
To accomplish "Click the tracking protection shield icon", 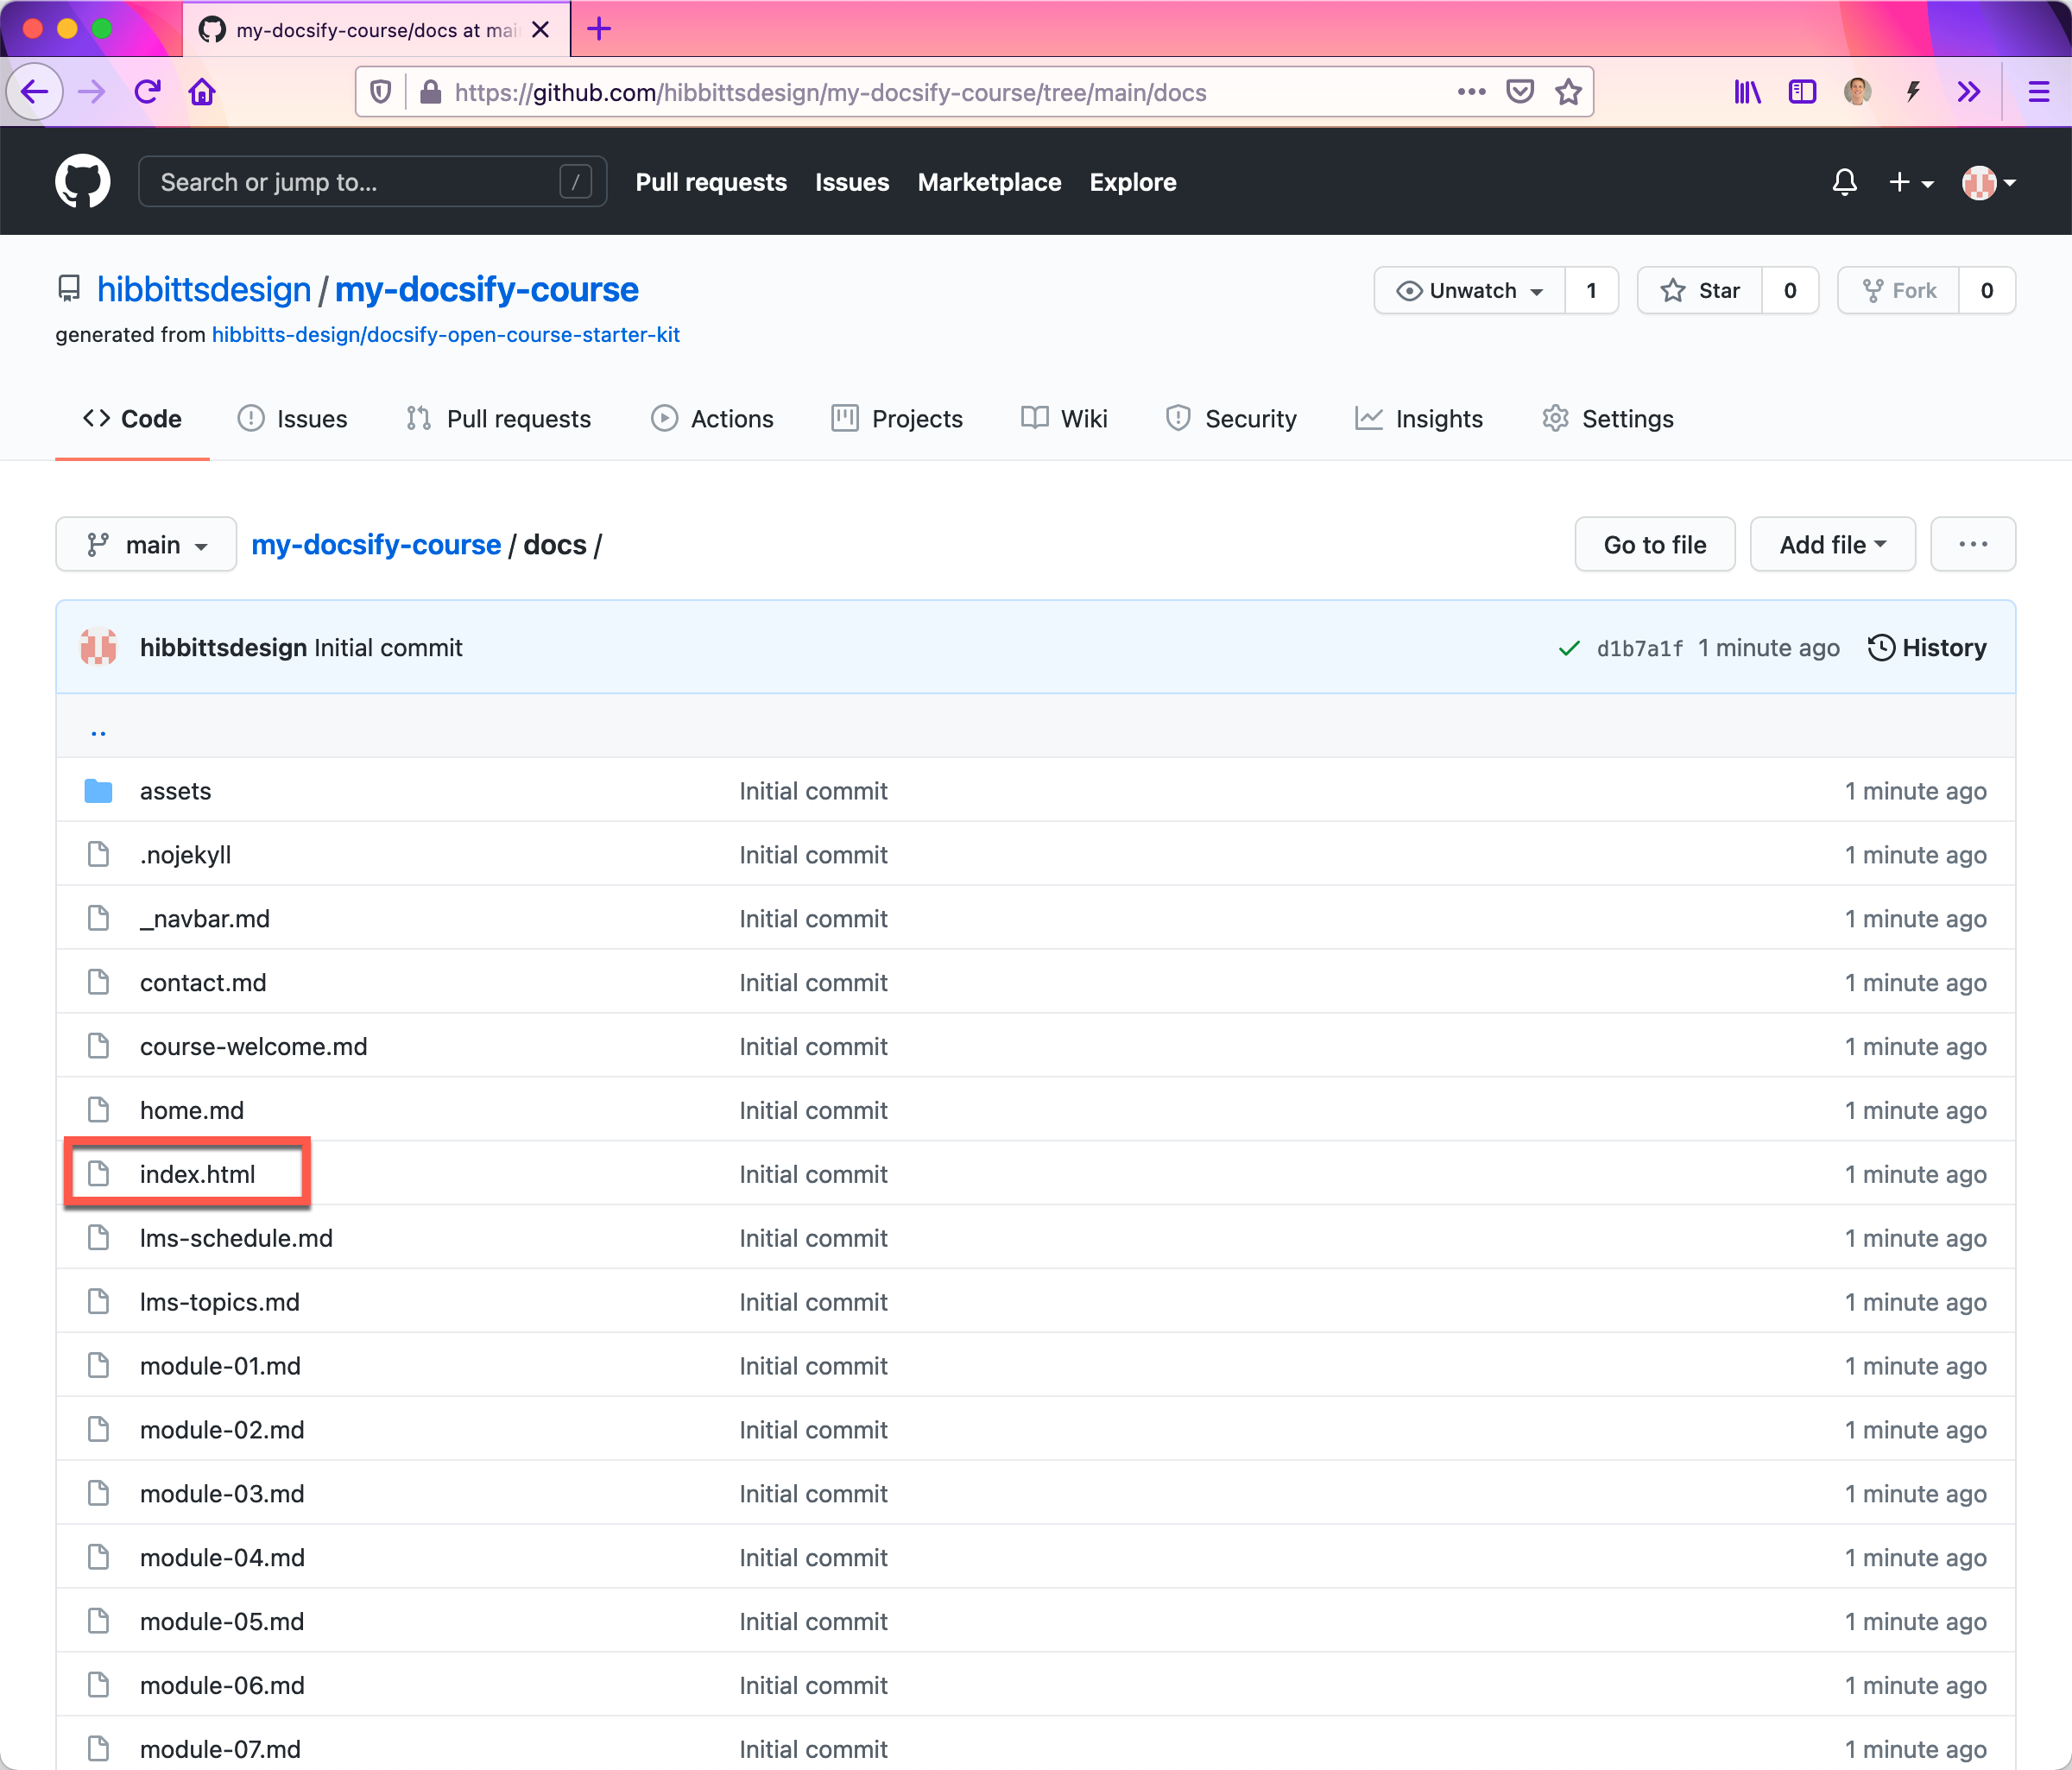I will (x=381, y=92).
